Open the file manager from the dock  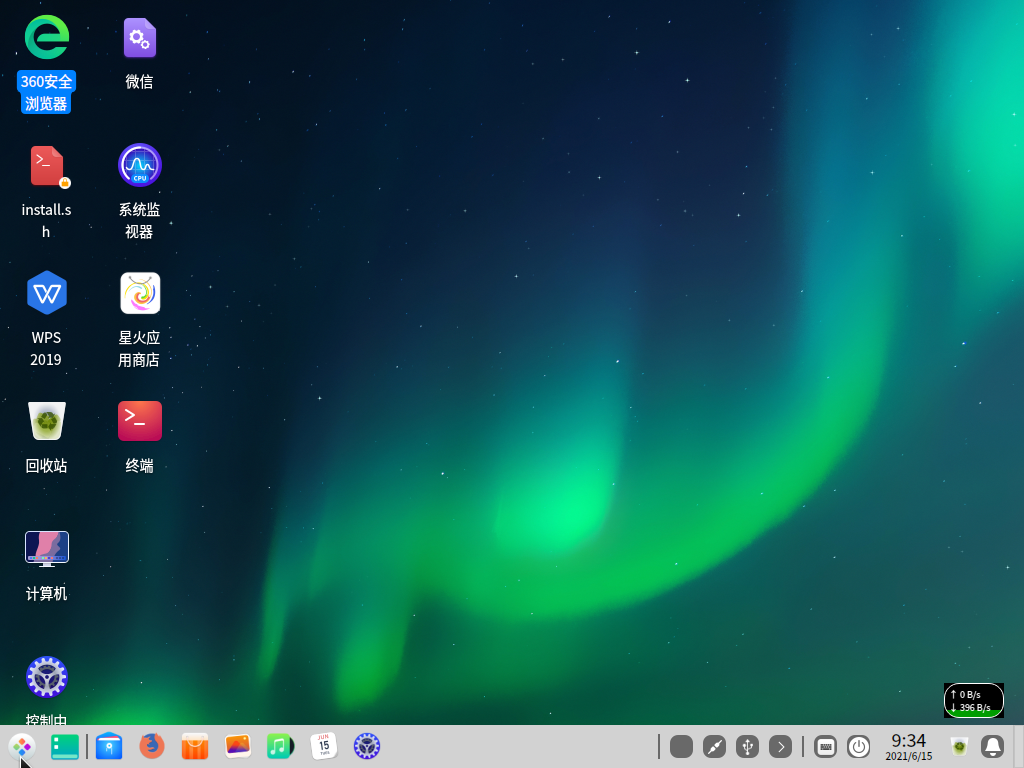(x=109, y=746)
